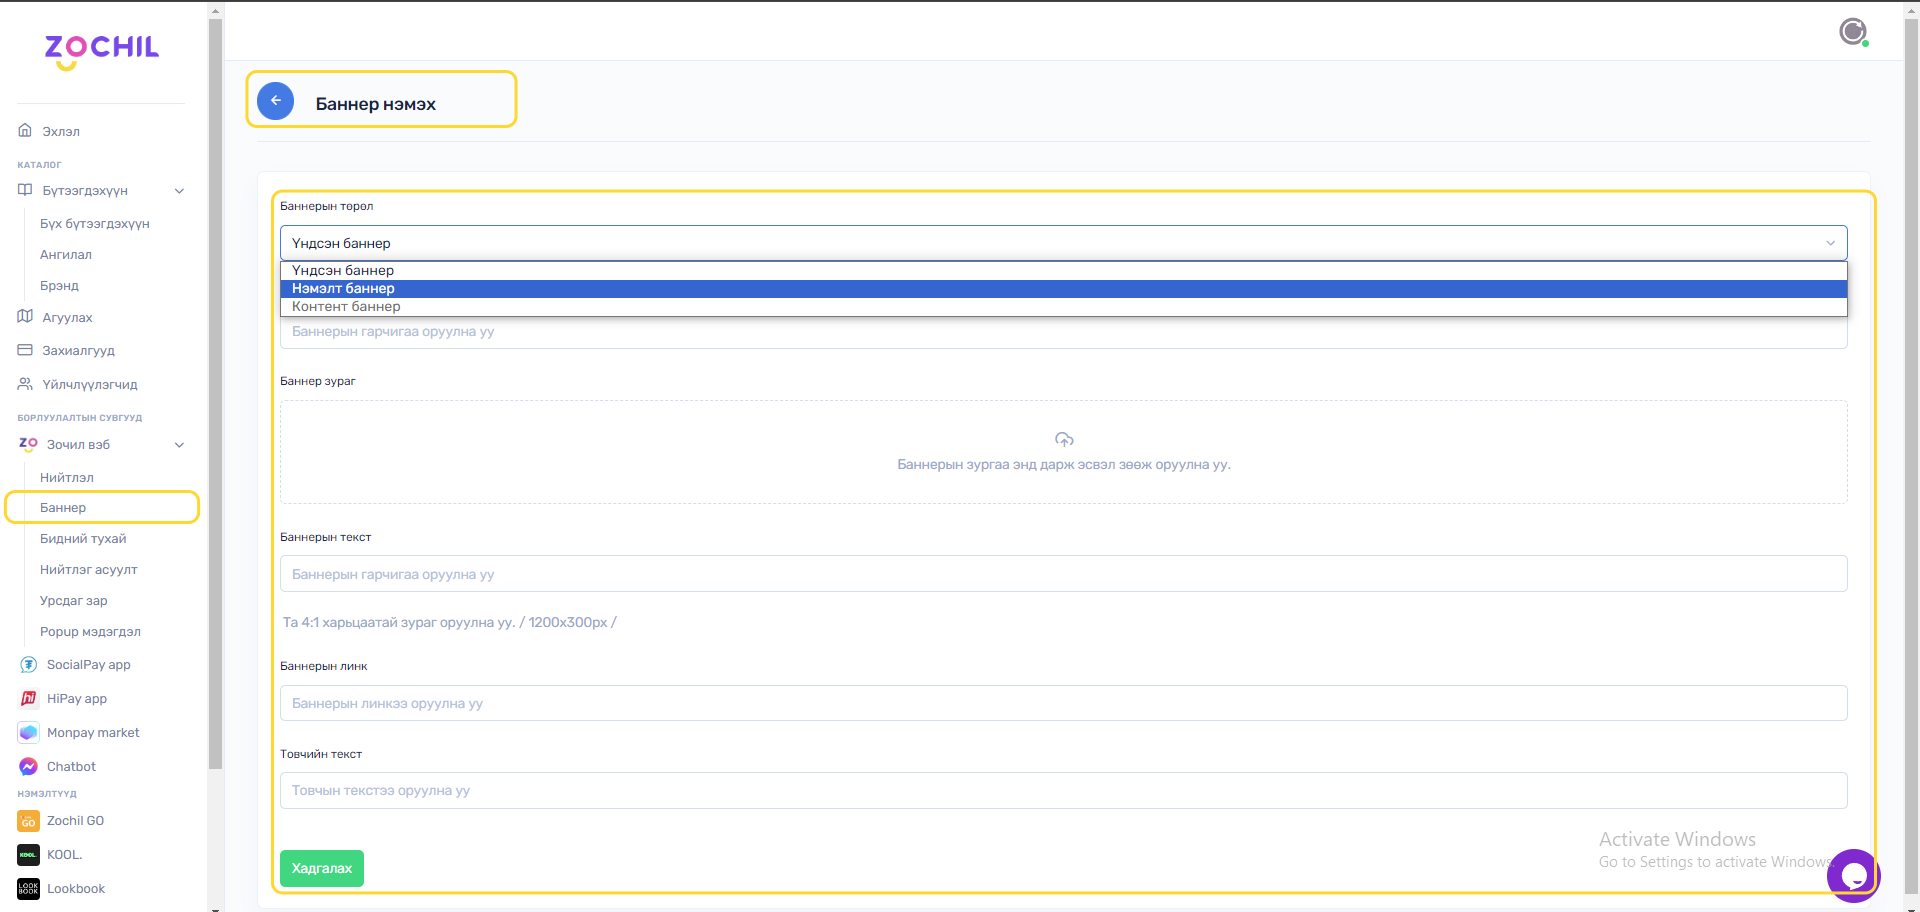Image resolution: width=1920 pixels, height=912 pixels.
Task: Open the chat support bubble
Action: pos(1853,876)
